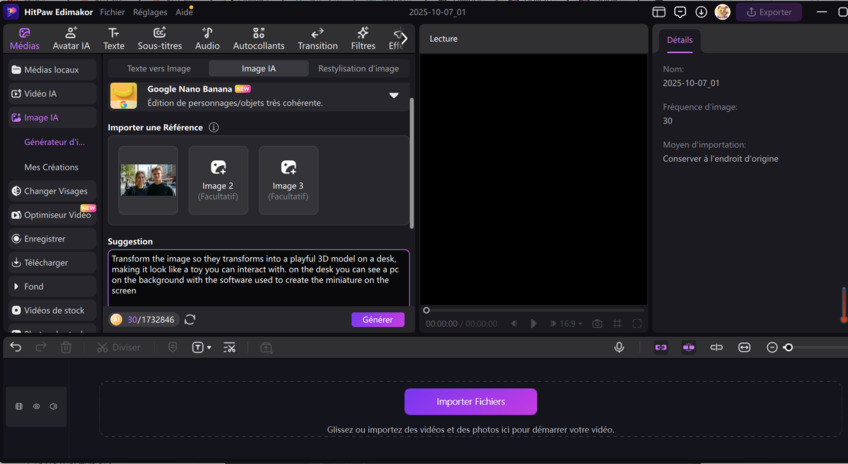Expand the Google Nano Banana model dropdown
This screenshot has width=848, height=464.
pos(393,96)
